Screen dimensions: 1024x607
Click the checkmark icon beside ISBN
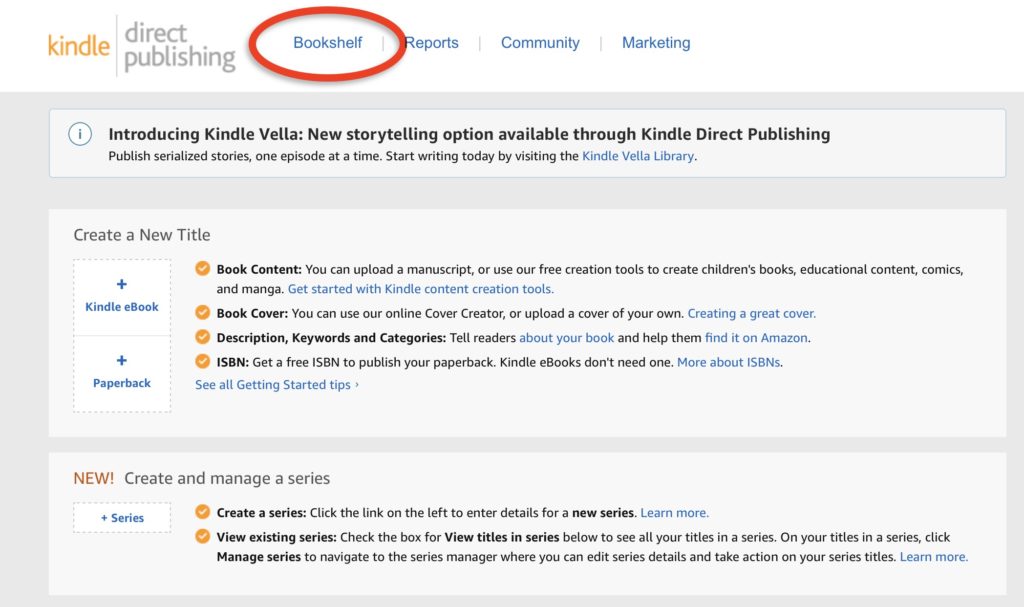point(202,361)
